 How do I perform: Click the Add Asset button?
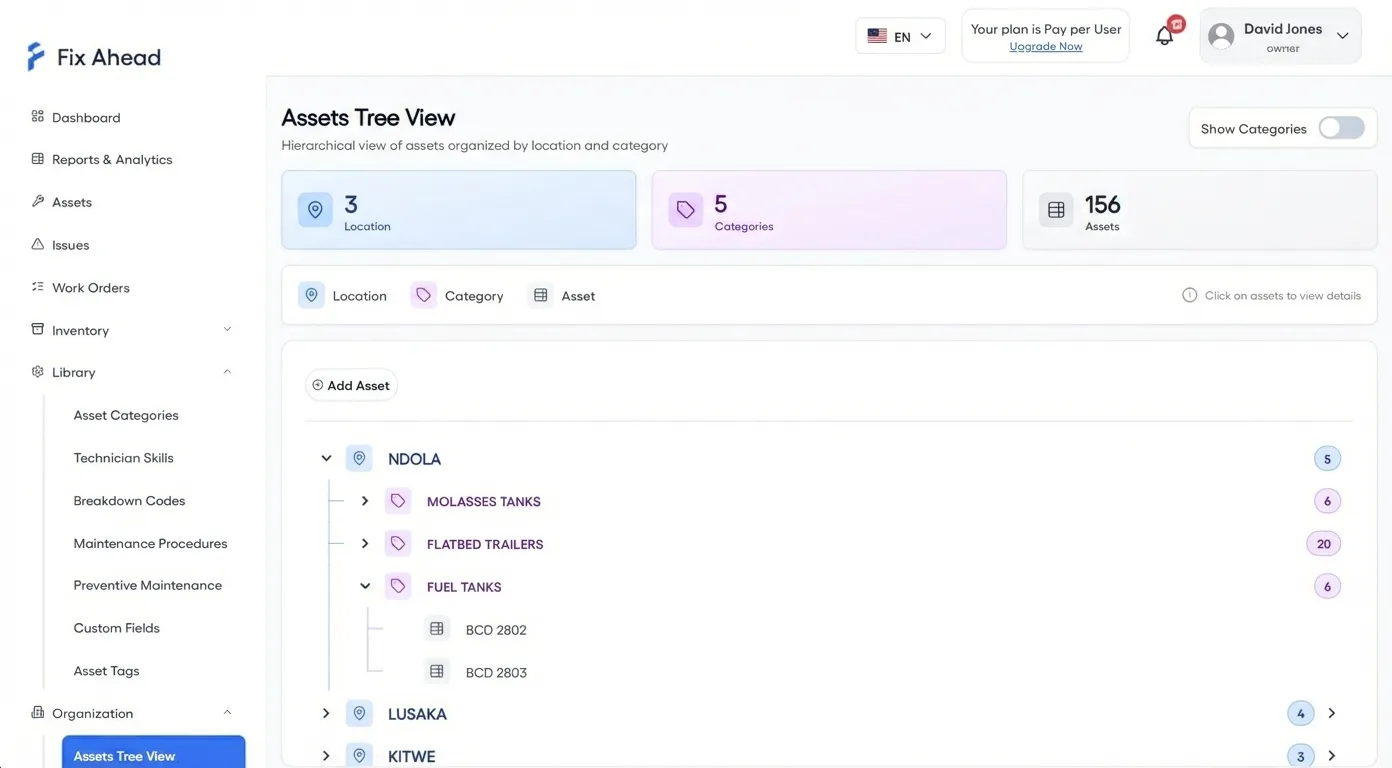[x=351, y=385]
